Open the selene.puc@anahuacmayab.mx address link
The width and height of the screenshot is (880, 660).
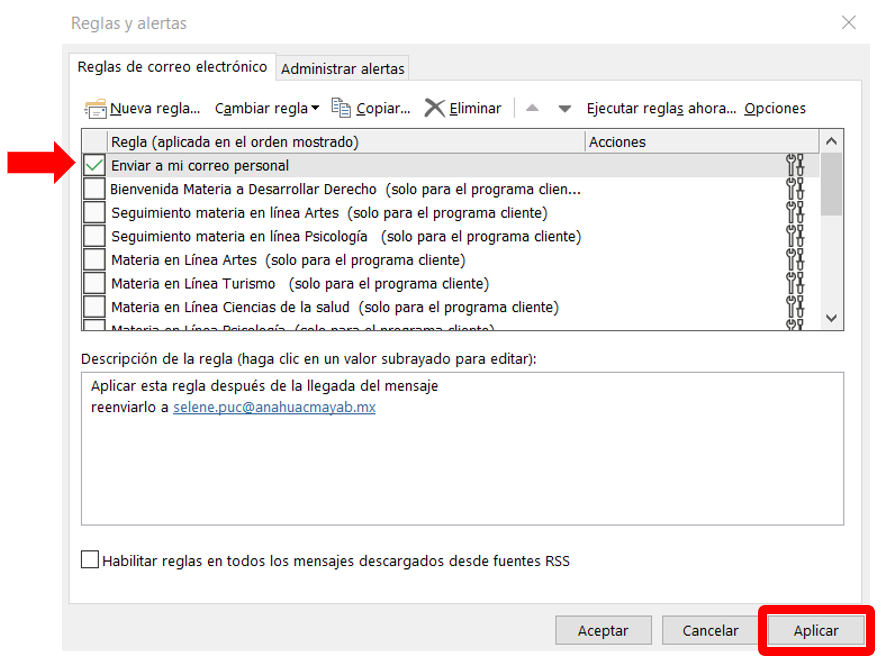(274, 408)
